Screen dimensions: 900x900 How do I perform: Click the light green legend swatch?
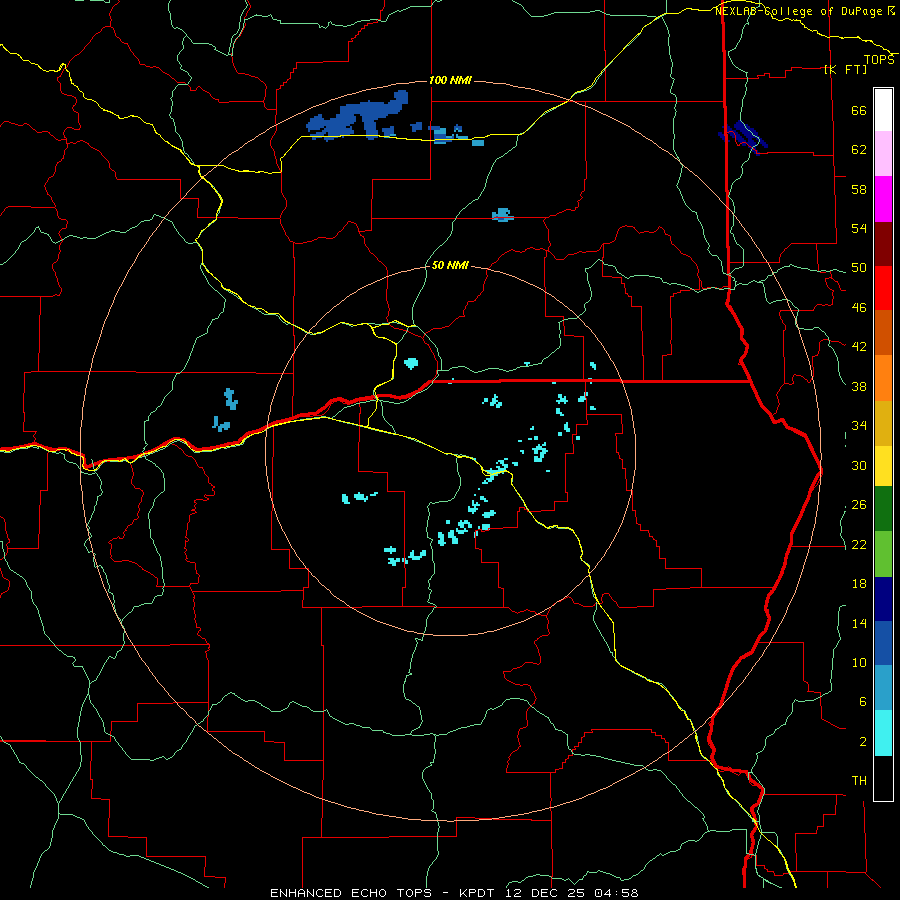click(883, 554)
